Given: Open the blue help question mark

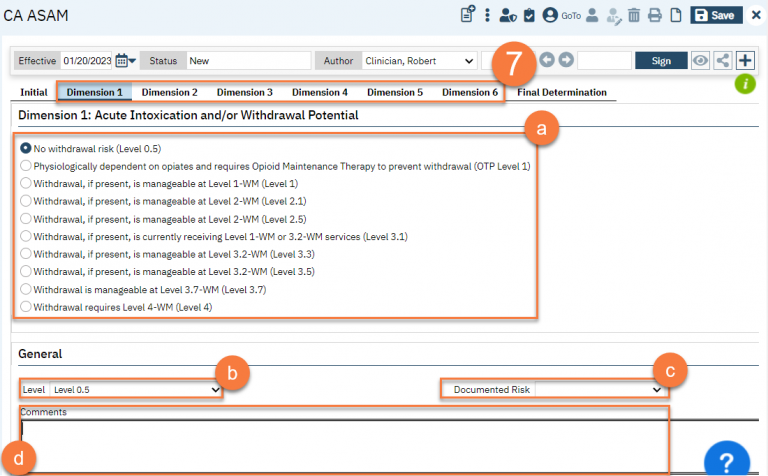Looking at the screenshot, I should [726, 461].
